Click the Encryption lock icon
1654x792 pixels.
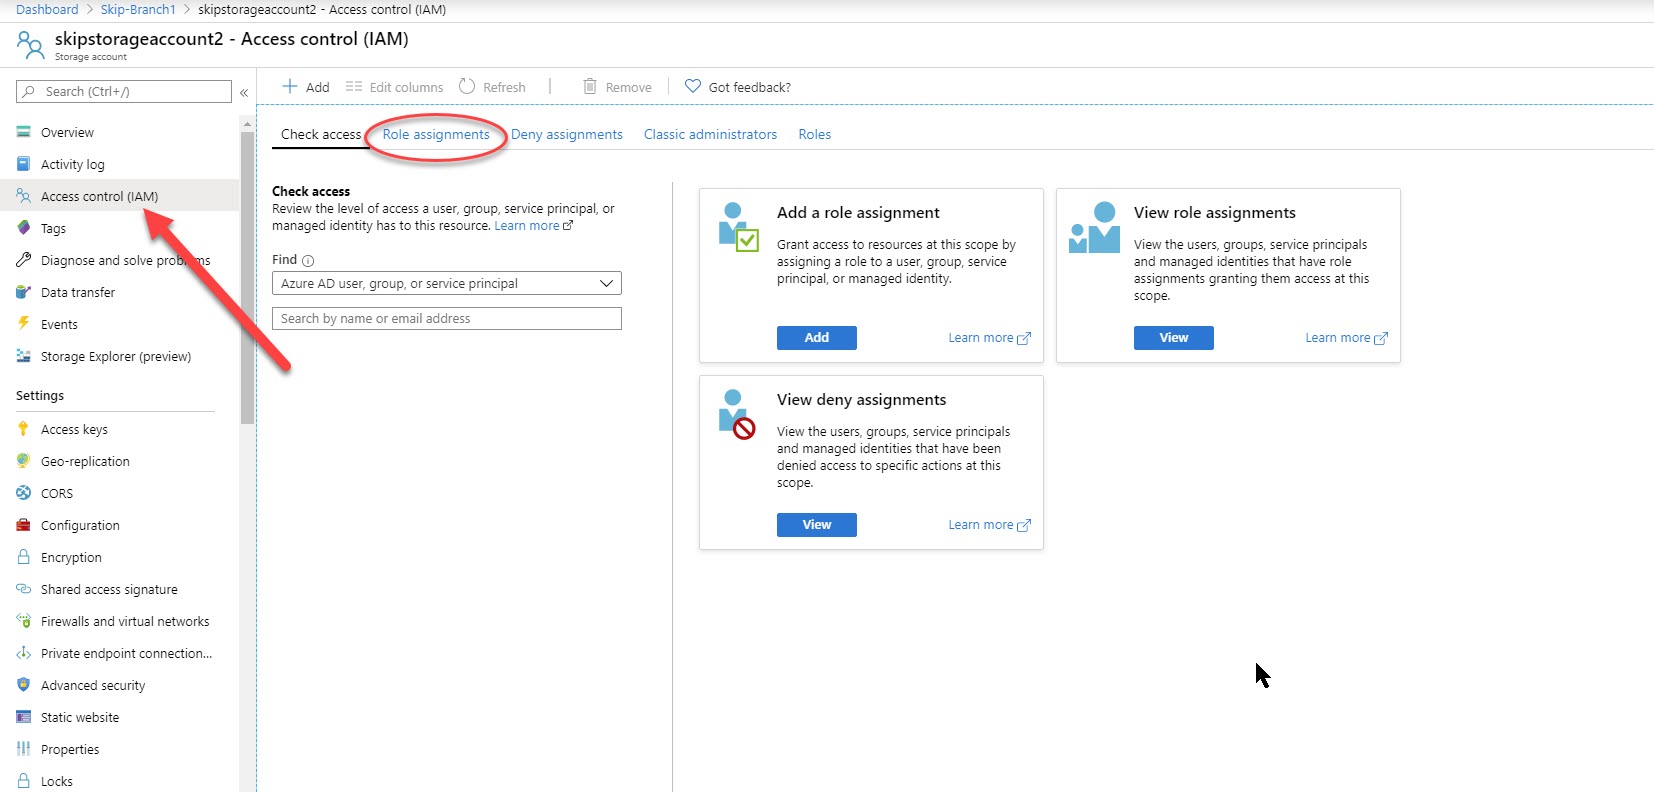pos(23,557)
